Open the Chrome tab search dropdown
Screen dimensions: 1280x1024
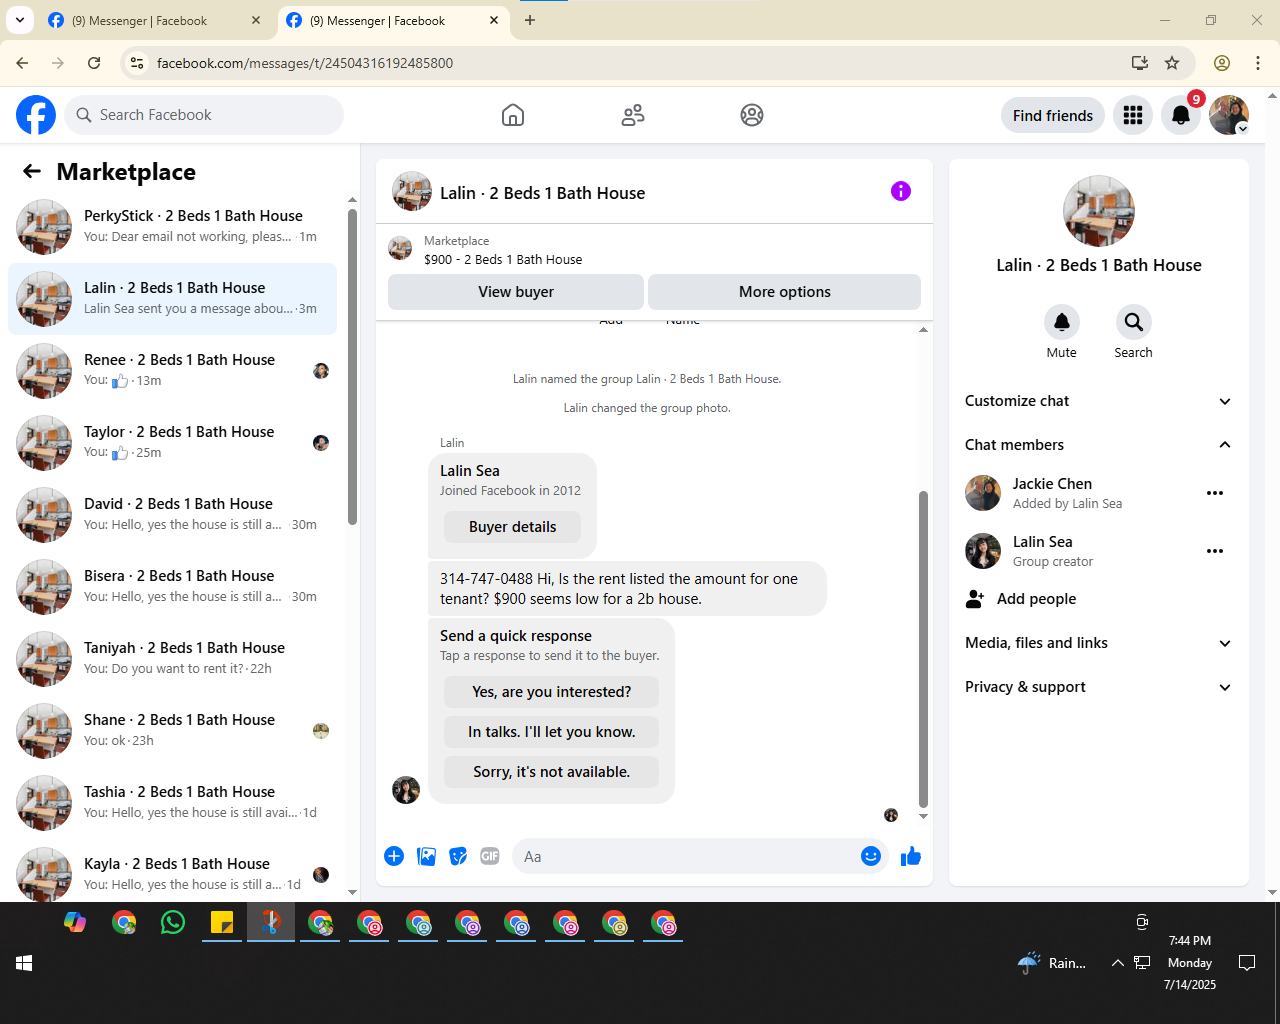point(20,20)
